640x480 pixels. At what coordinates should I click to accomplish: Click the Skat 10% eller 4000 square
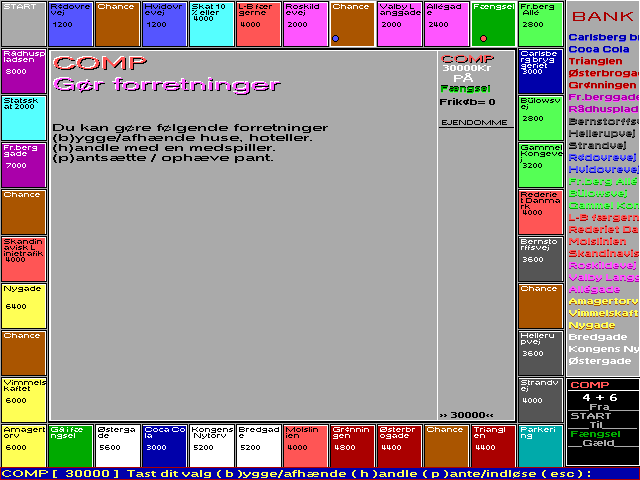pyautogui.click(x=211, y=24)
